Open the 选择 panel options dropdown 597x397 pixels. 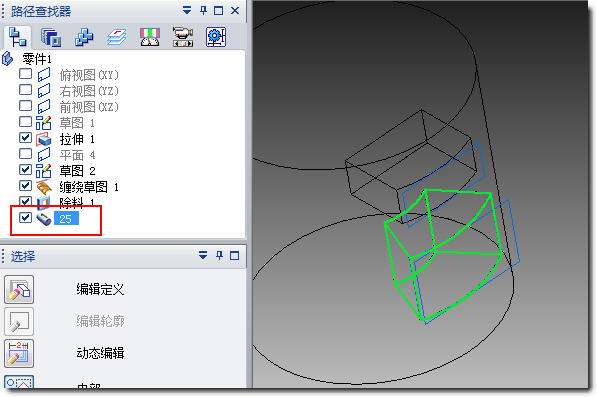coord(203,255)
